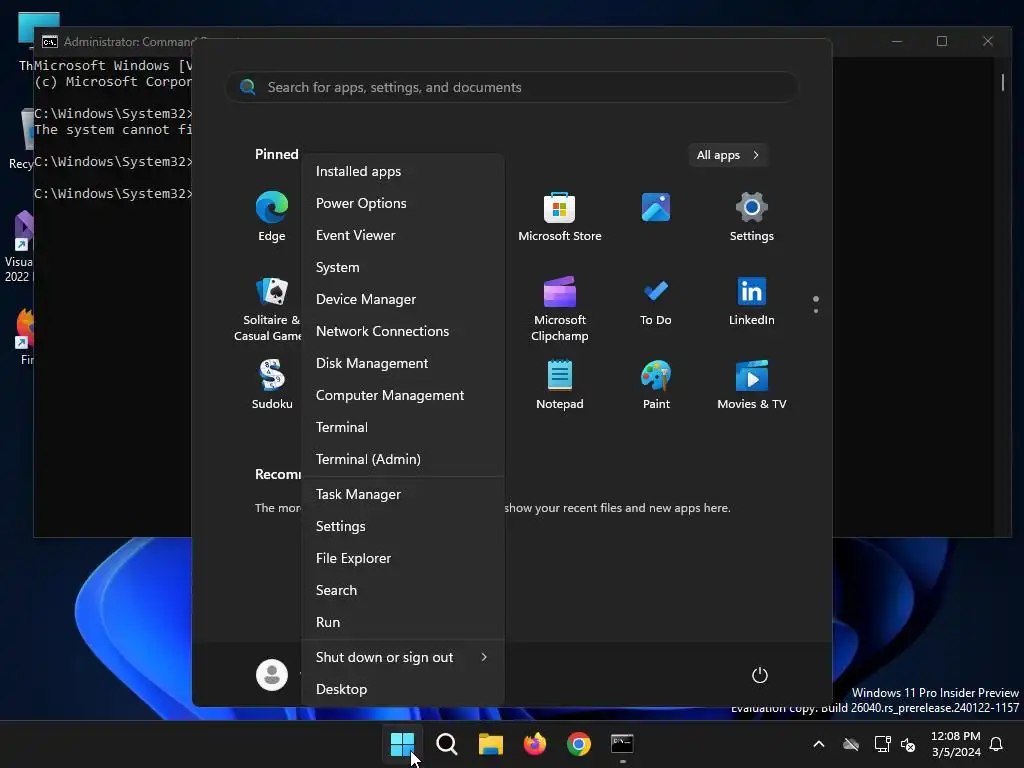The width and height of the screenshot is (1024, 768).
Task: Open the To Do app
Action: tap(656, 302)
